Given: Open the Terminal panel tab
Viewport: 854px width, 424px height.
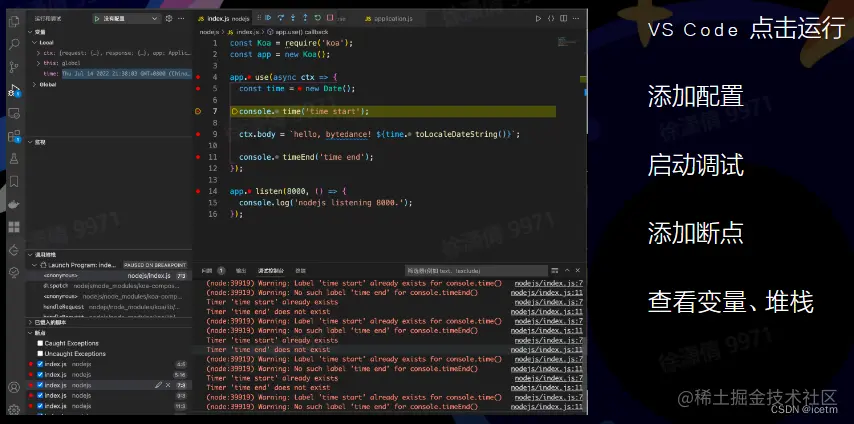Looking at the screenshot, I should pyautogui.click(x=300, y=270).
